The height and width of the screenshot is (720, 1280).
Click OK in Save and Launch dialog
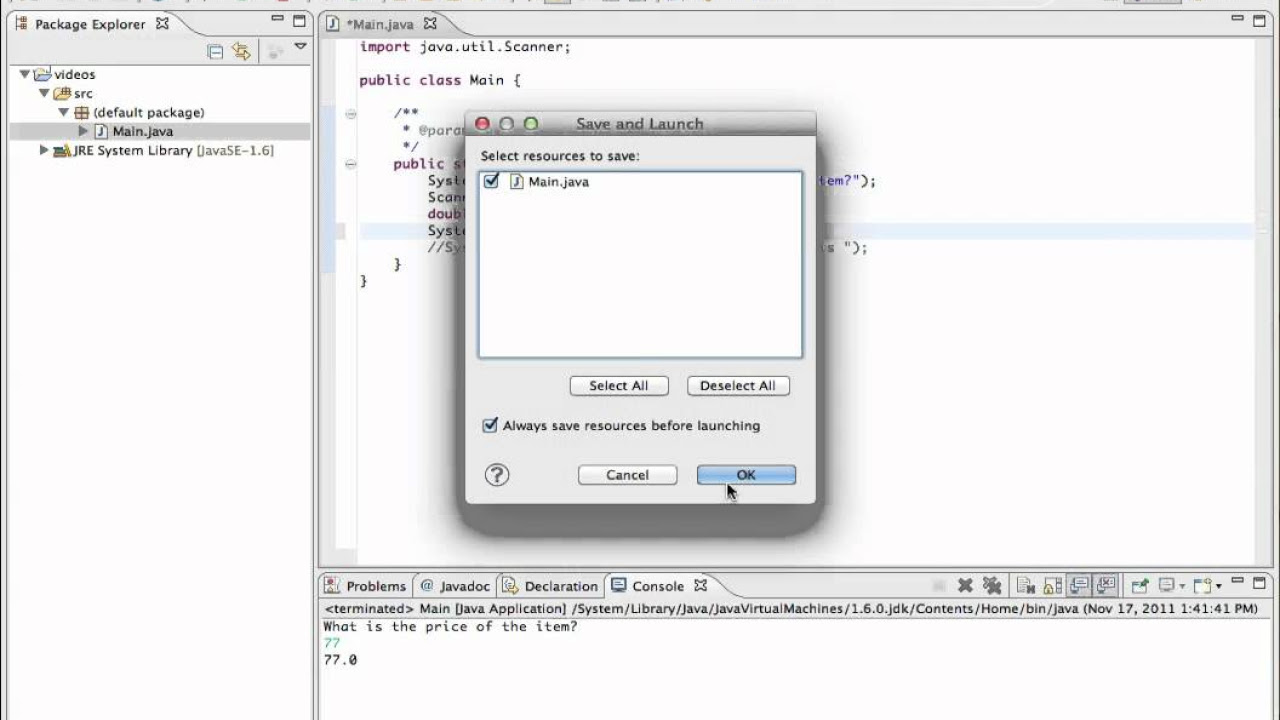point(746,475)
